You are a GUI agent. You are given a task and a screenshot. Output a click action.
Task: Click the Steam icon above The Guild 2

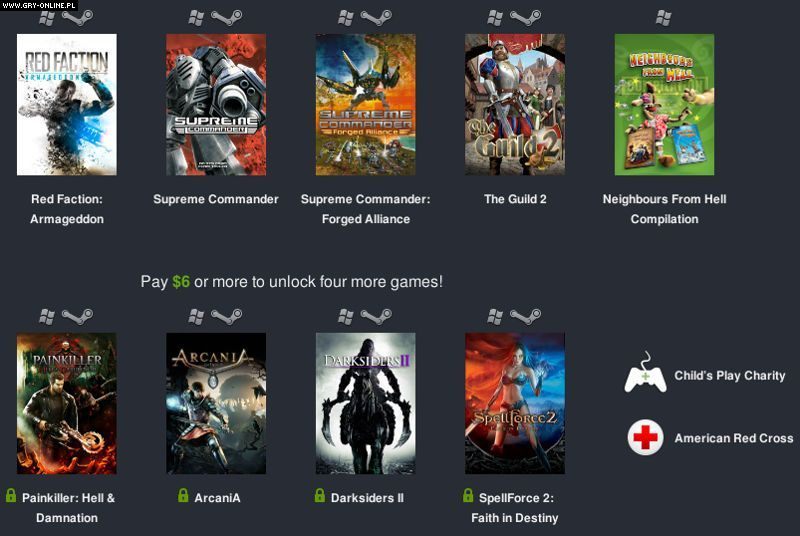526,18
